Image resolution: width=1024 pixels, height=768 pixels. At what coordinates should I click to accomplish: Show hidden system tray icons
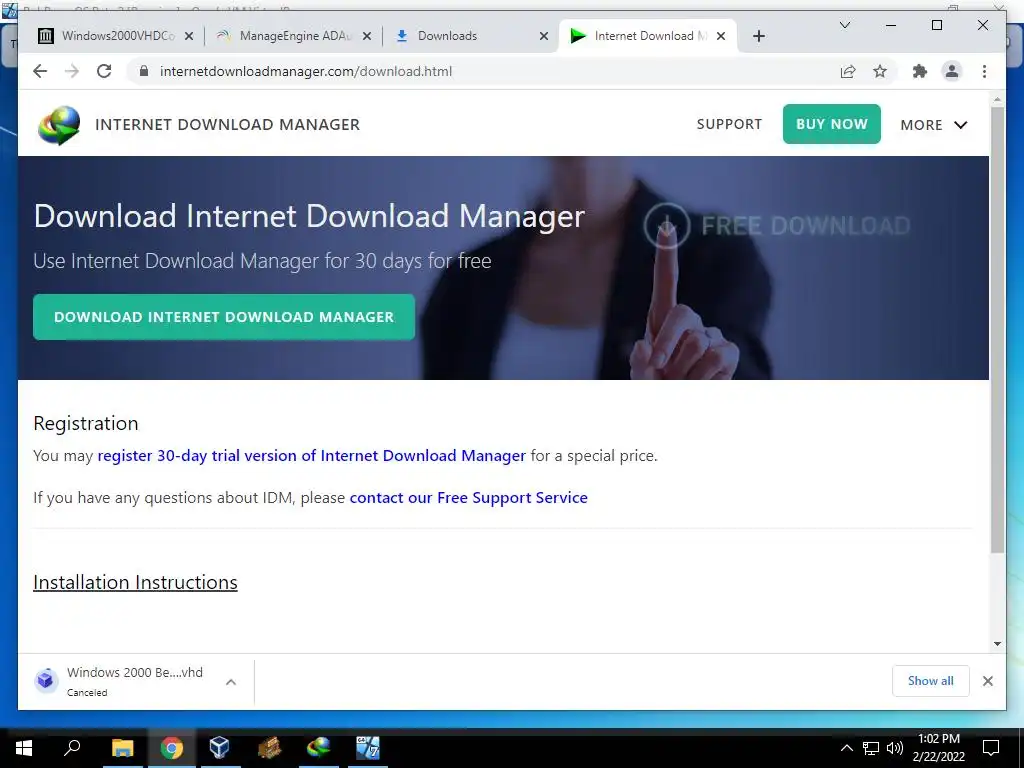tap(846, 748)
